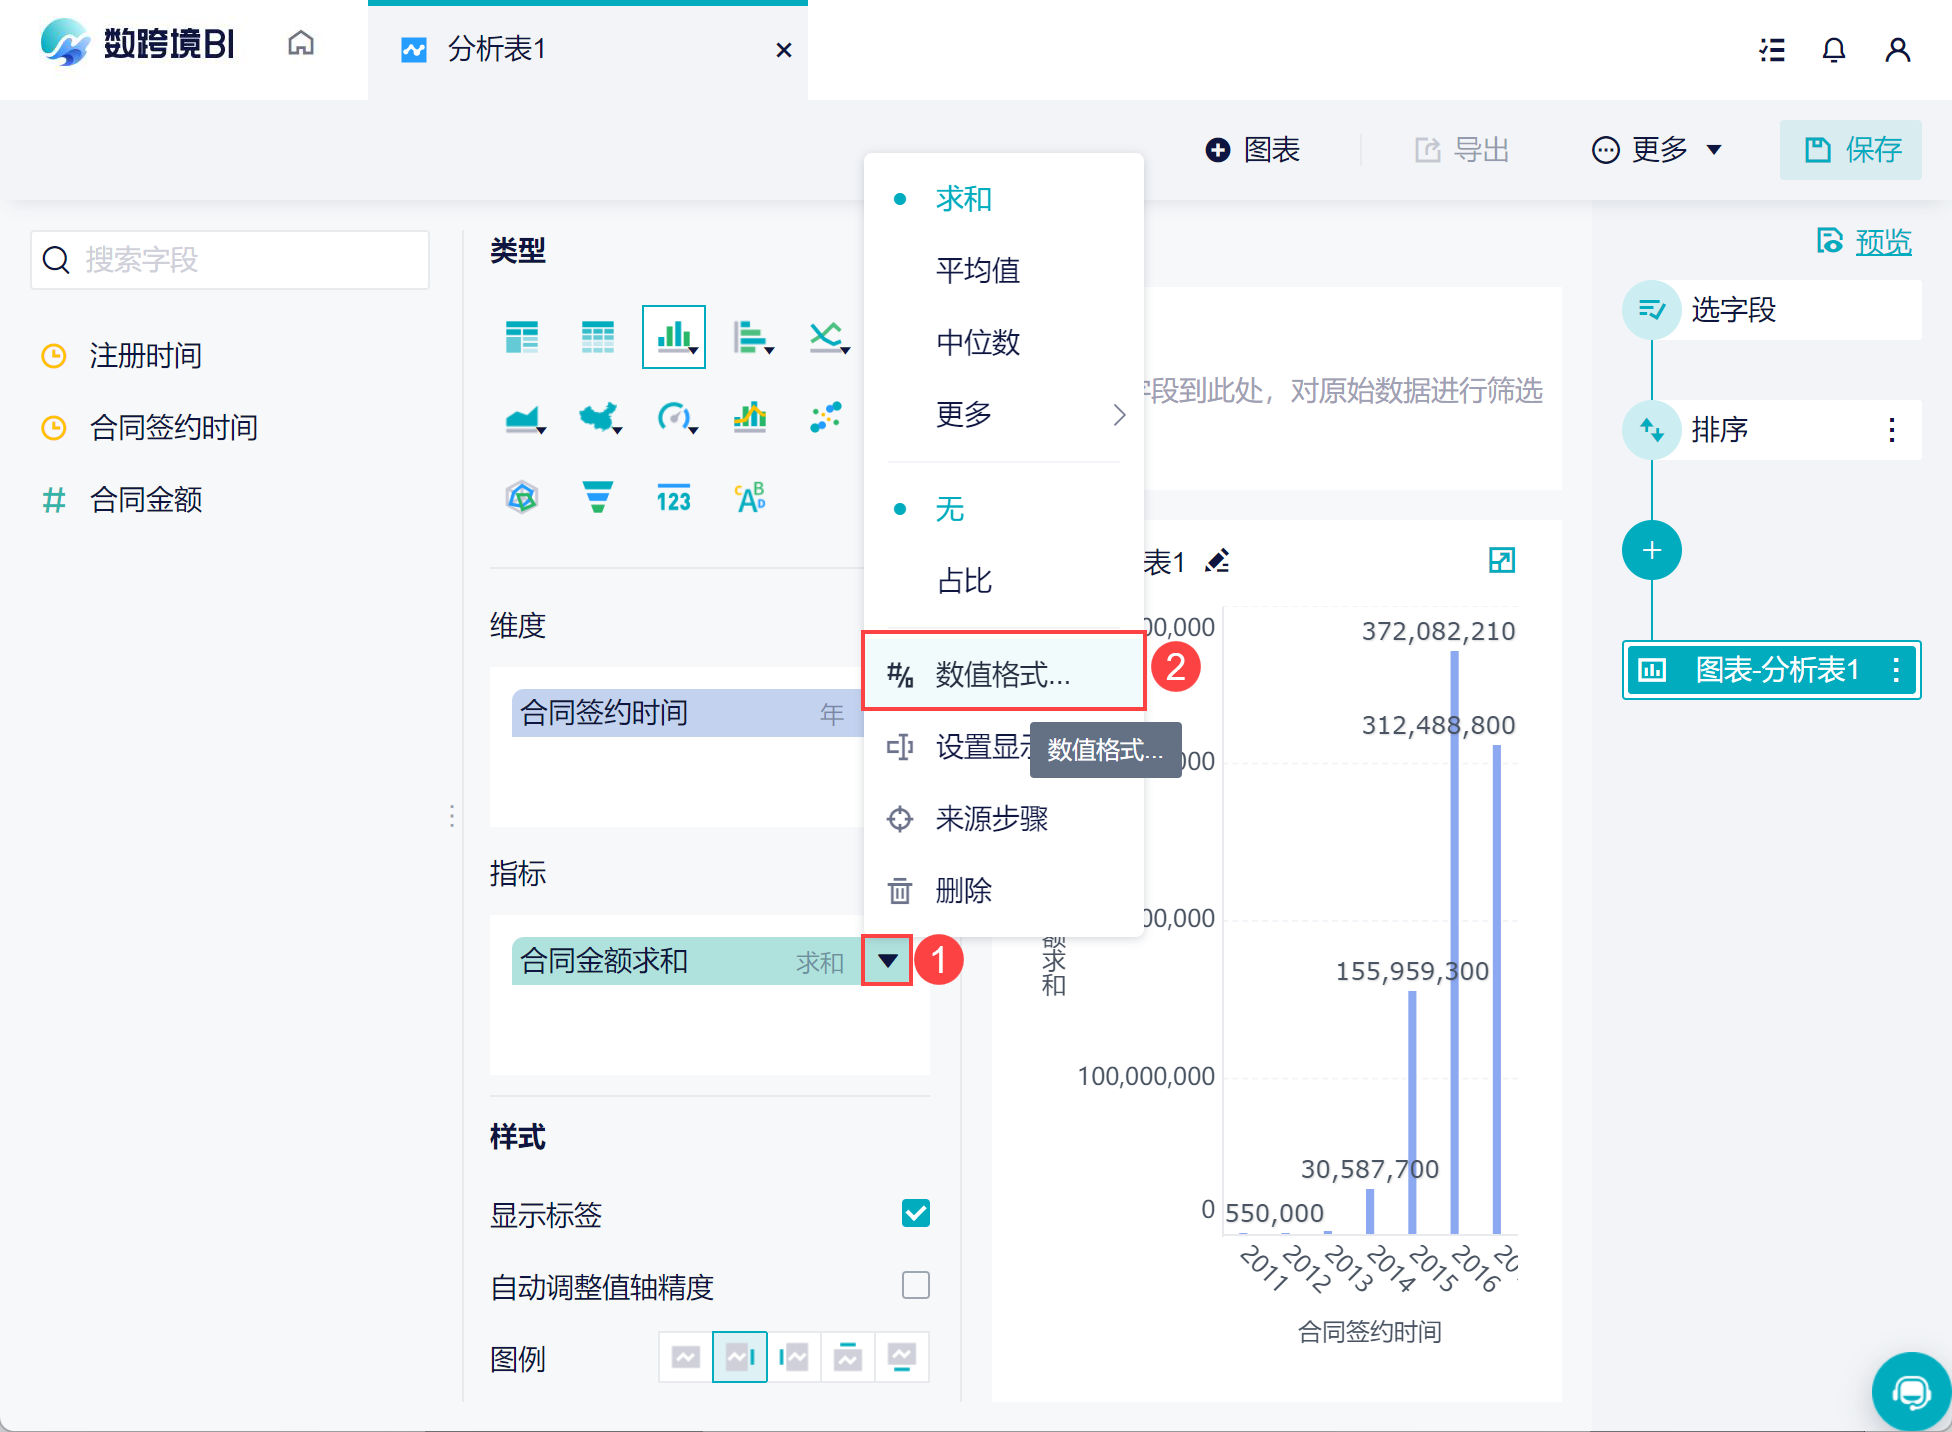Select 平均值 aggregation menu item

pos(977,270)
